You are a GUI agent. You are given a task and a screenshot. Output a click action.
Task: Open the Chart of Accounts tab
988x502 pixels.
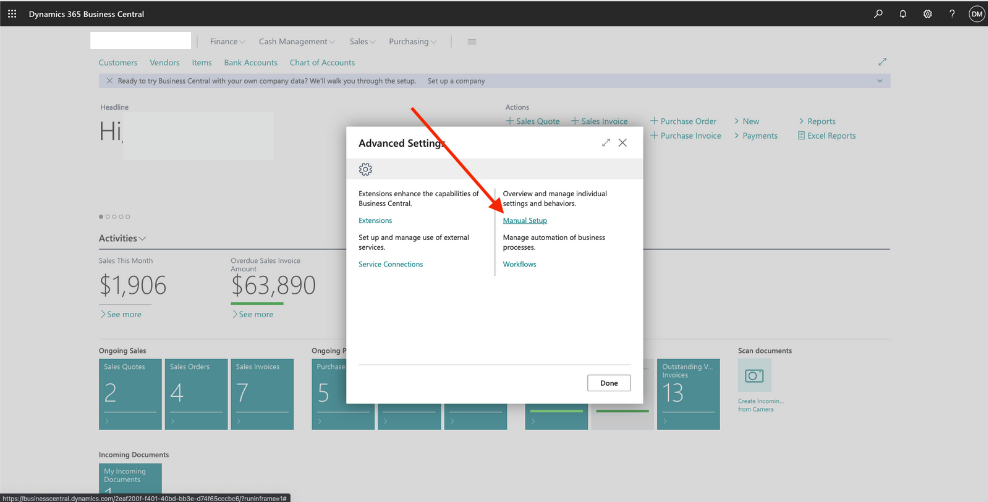(x=322, y=63)
